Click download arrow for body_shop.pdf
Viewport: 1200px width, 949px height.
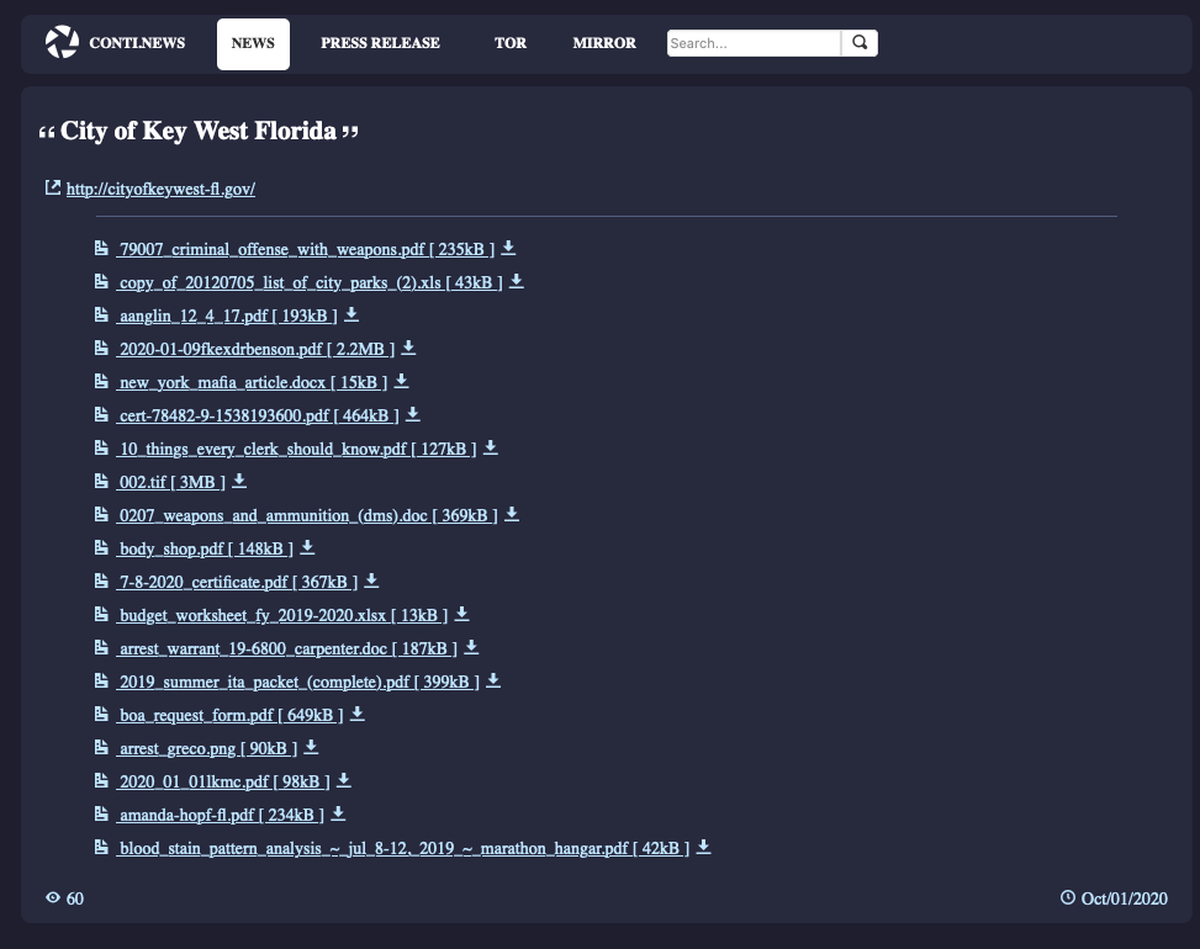[x=307, y=546]
